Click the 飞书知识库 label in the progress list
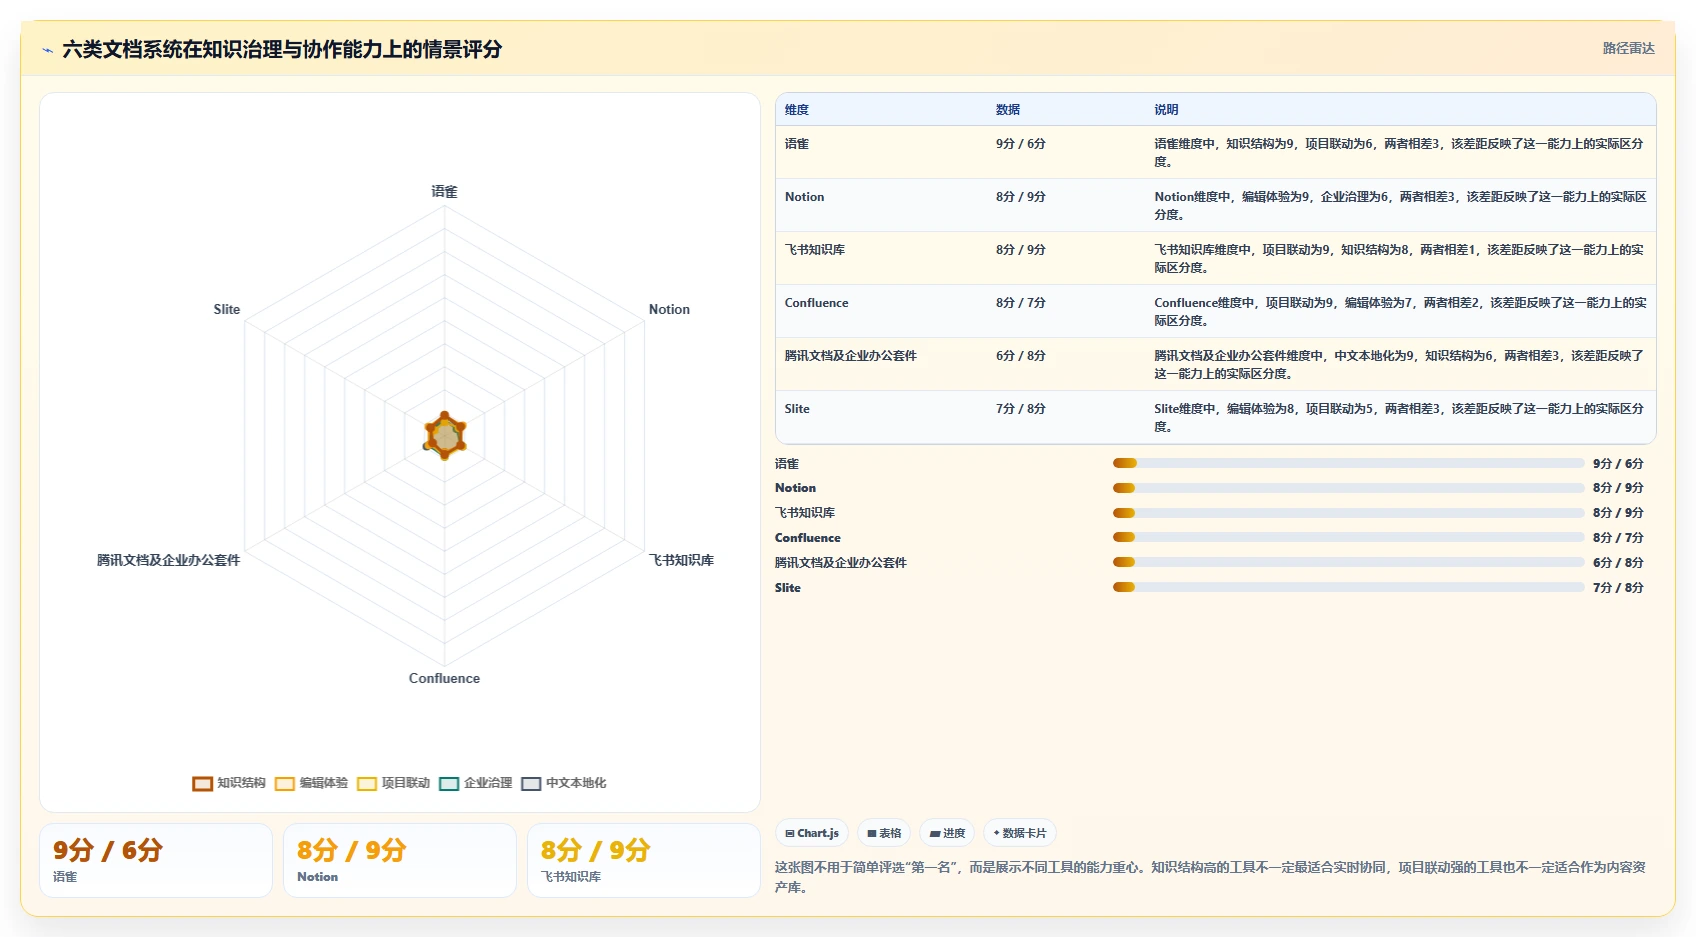The height and width of the screenshot is (937, 1696). (805, 513)
